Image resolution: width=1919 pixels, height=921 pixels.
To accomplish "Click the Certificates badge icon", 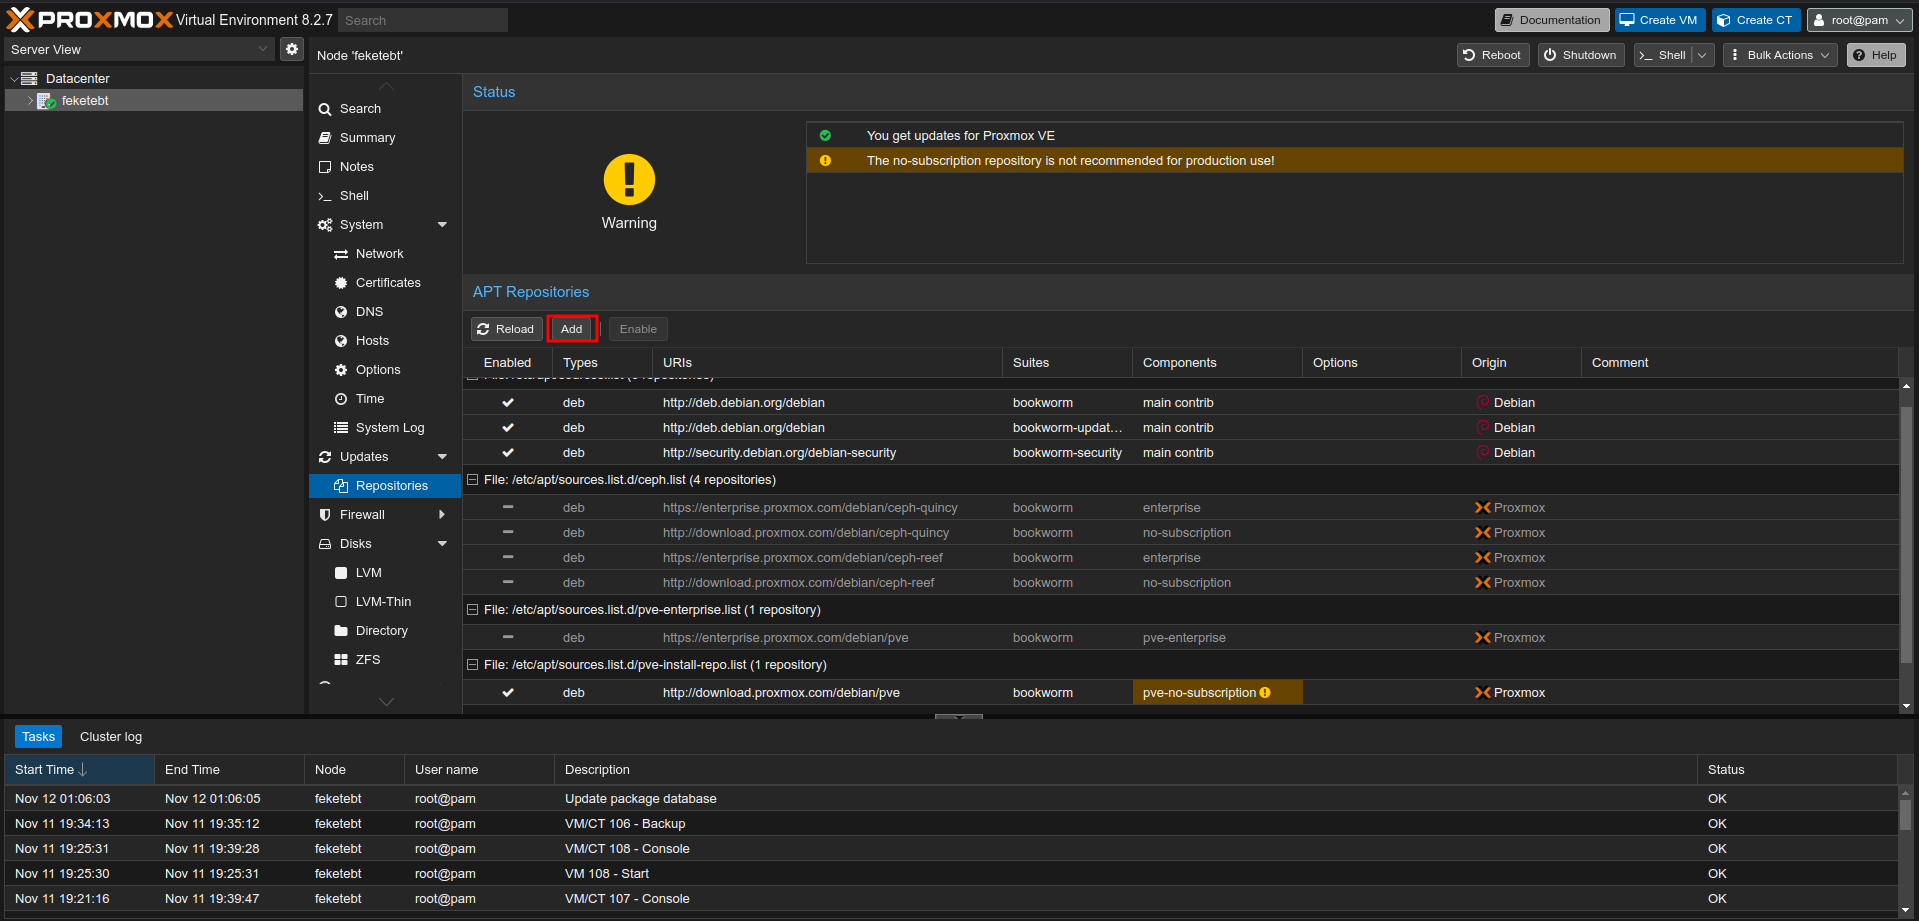I will pyautogui.click(x=341, y=283).
